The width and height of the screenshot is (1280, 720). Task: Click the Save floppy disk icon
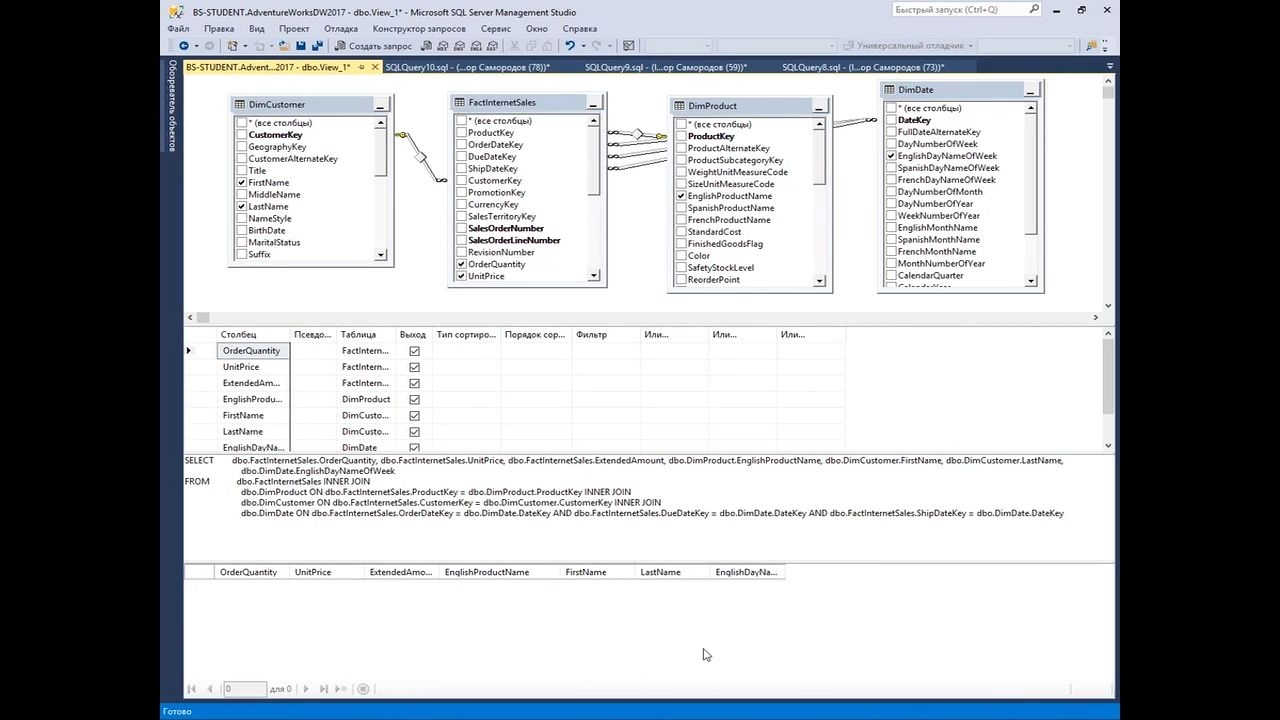[x=301, y=46]
